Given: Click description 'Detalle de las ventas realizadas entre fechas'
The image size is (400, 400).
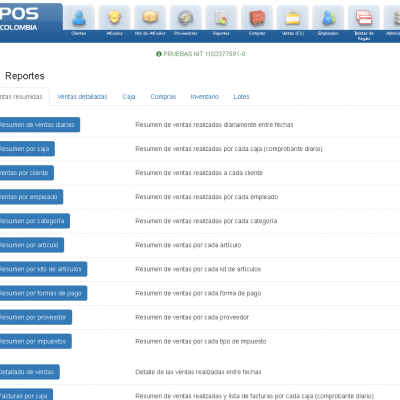Looking at the screenshot, I should 198,372.
